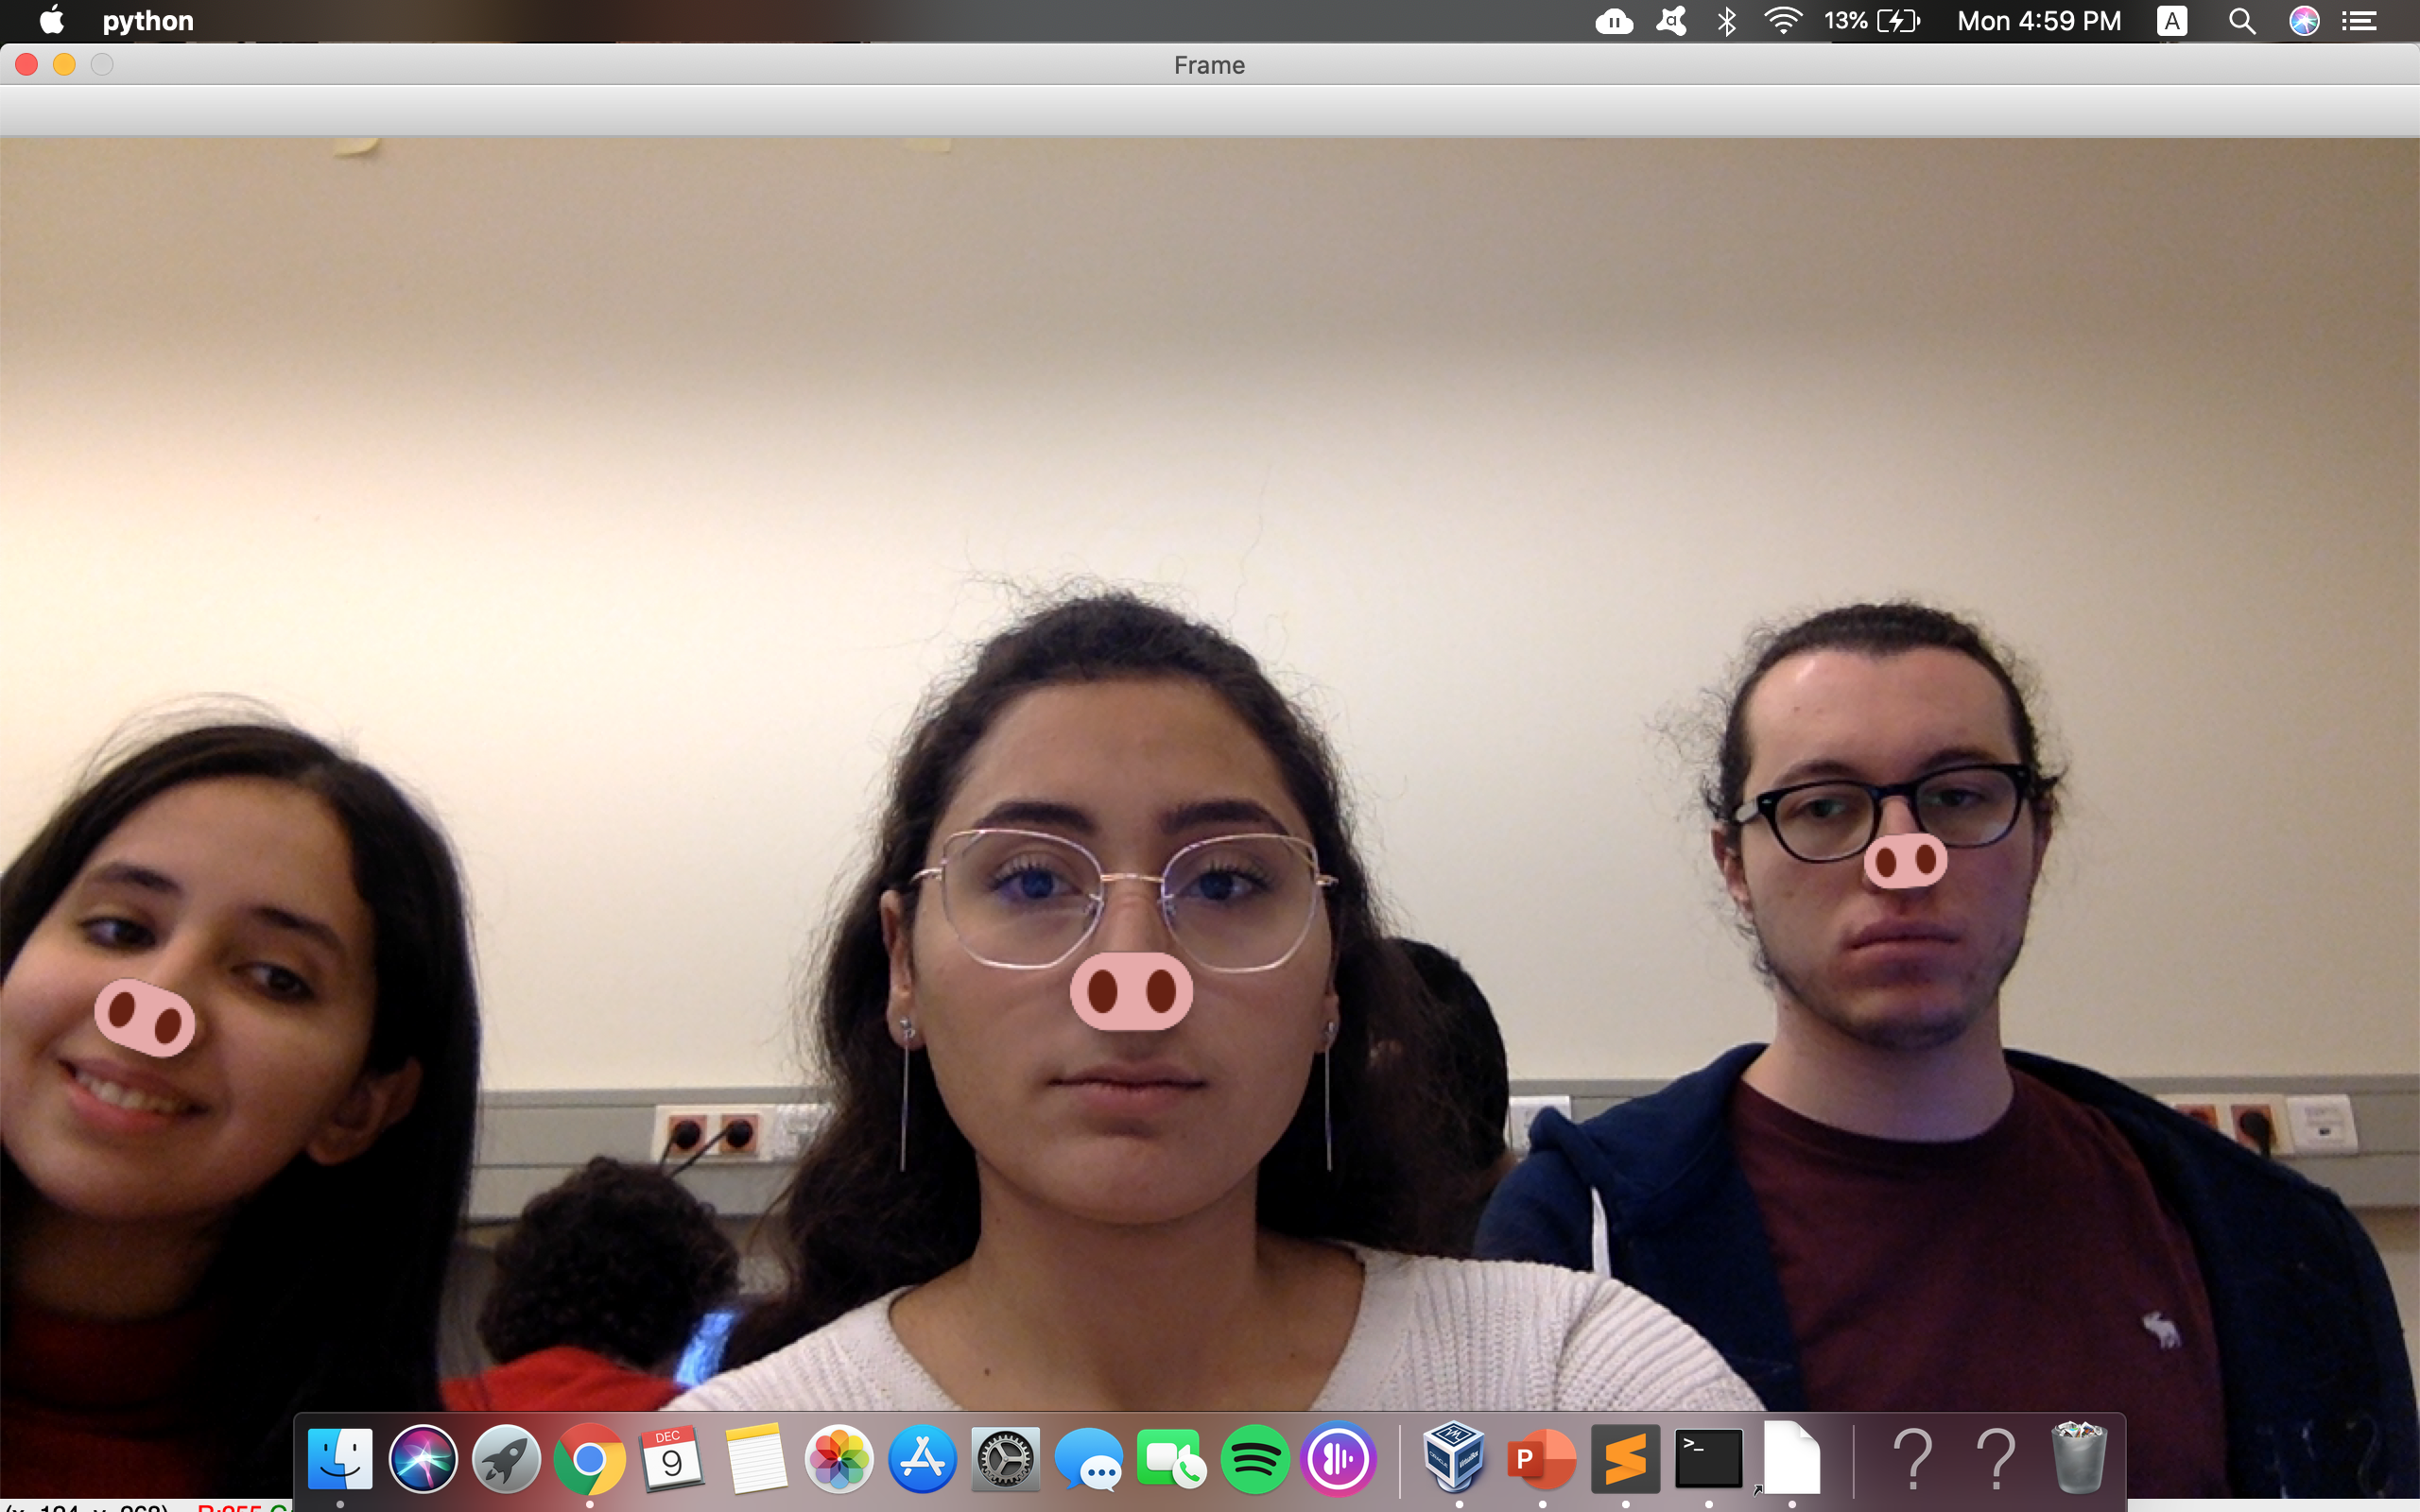The width and height of the screenshot is (2420, 1512).
Task: Open the Trash in dock
Action: pyautogui.click(x=2078, y=1459)
